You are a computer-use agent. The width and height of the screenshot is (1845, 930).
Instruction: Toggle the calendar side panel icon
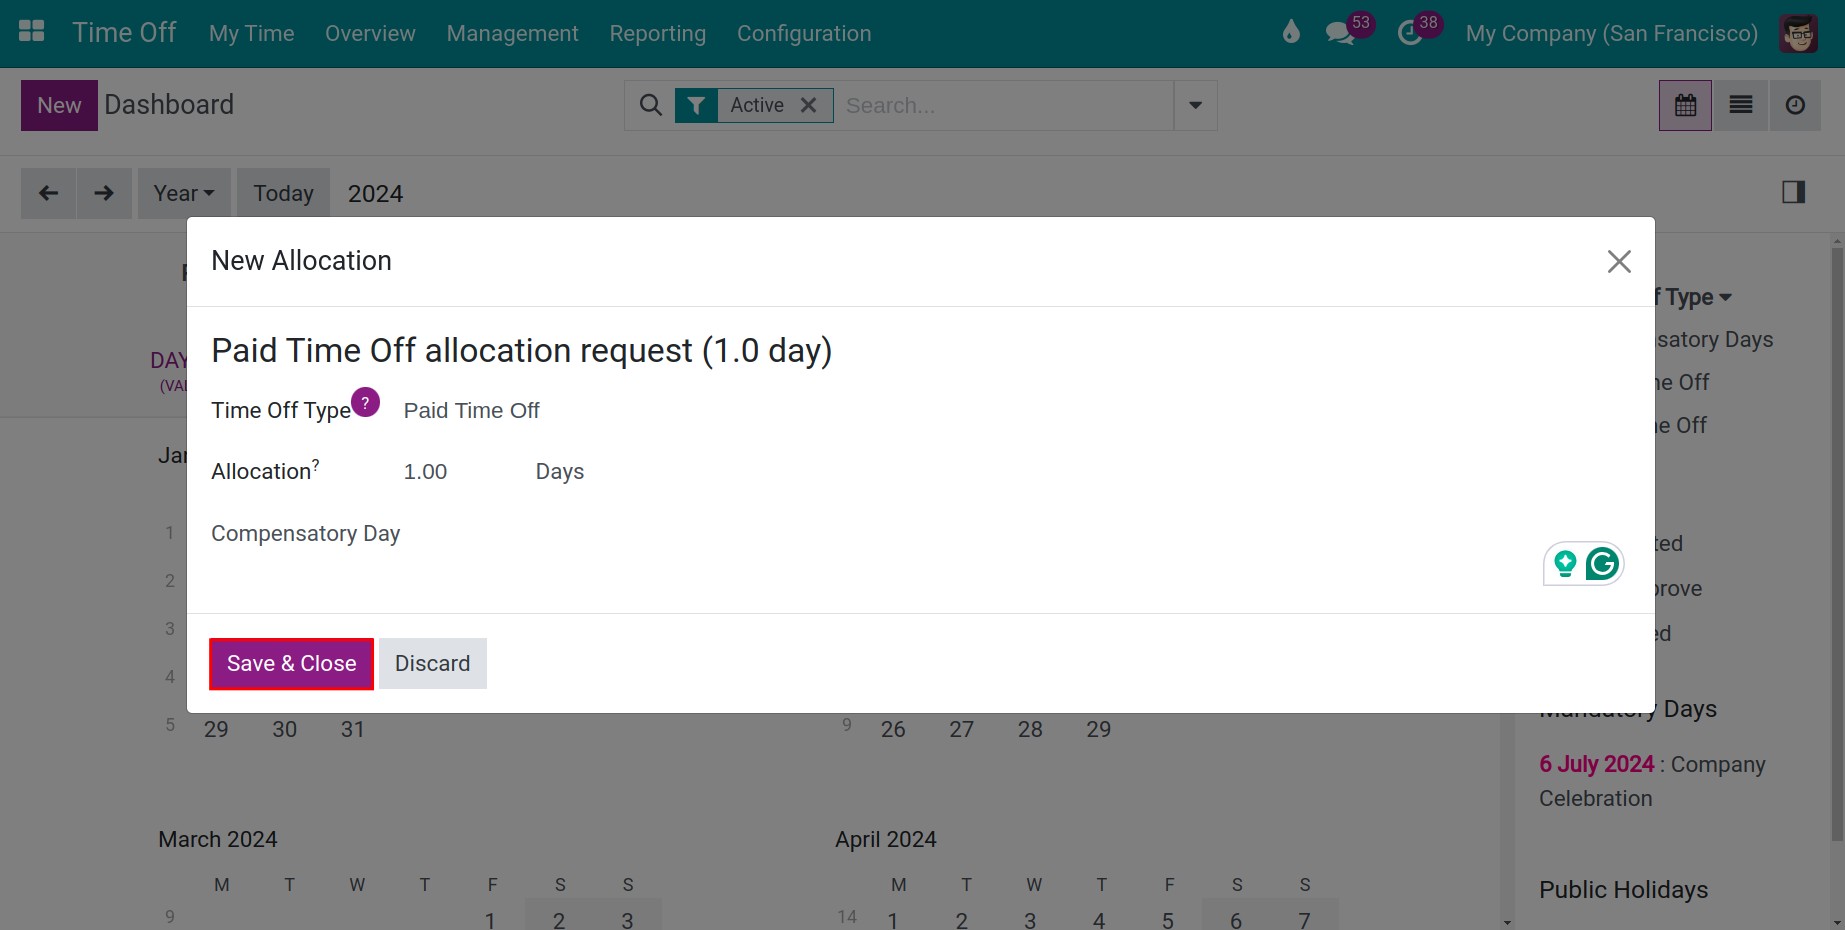pos(1794,192)
